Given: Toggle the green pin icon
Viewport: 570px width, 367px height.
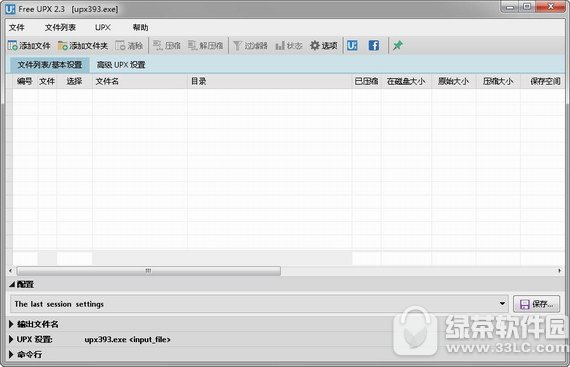Looking at the screenshot, I should (398, 45).
